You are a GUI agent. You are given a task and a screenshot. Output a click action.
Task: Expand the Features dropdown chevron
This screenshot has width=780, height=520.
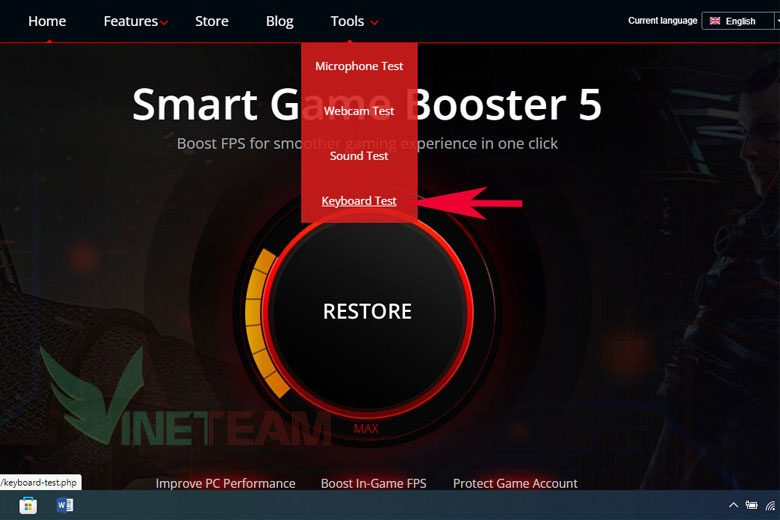pos(164,23)
